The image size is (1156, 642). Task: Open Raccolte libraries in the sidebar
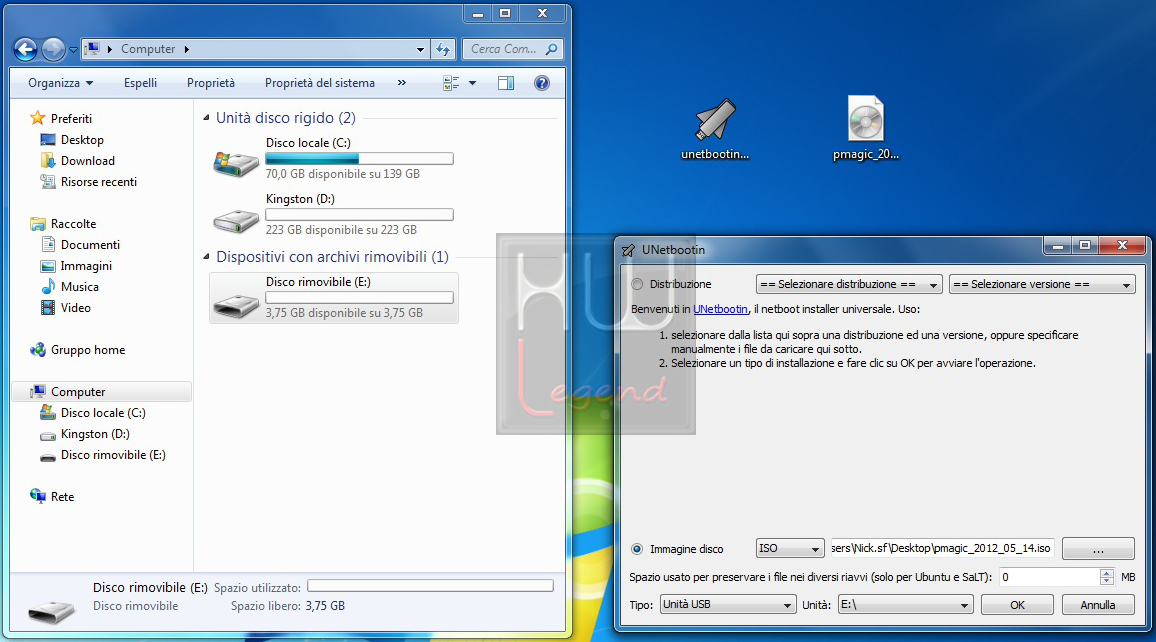tap(73, 224)
